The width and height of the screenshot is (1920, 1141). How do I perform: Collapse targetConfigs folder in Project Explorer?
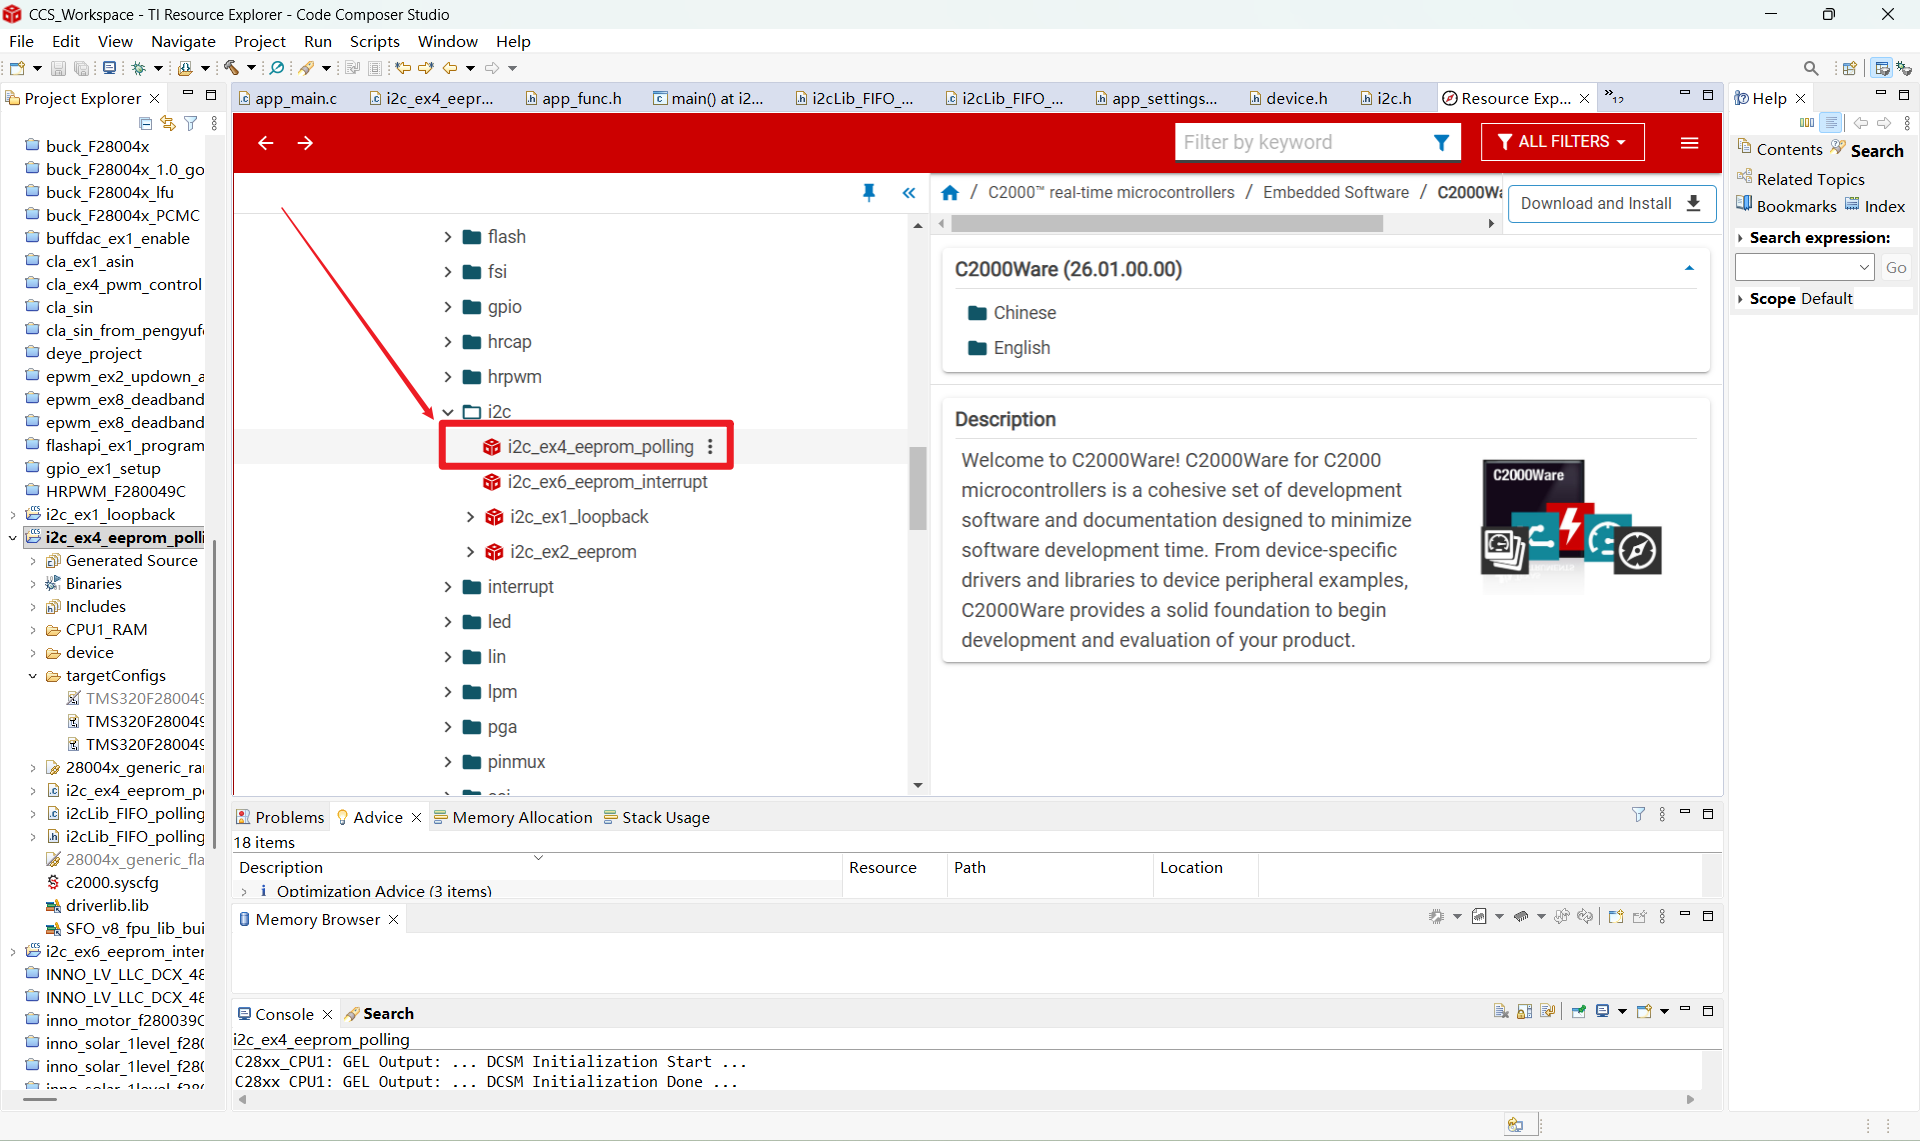(x=33, y=676)
